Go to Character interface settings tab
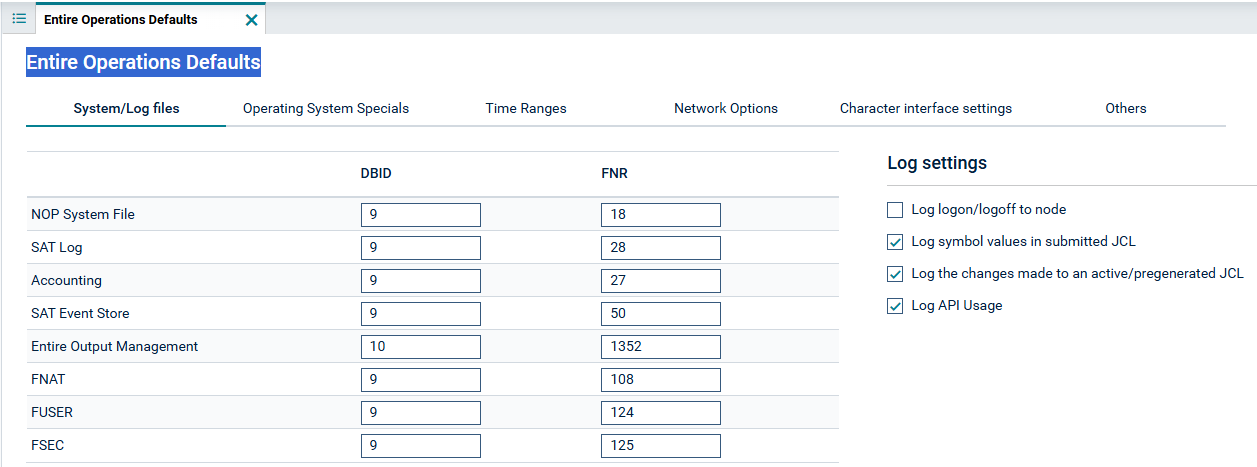This screenshot has width=1257, height=467. (x=926, y=108)
